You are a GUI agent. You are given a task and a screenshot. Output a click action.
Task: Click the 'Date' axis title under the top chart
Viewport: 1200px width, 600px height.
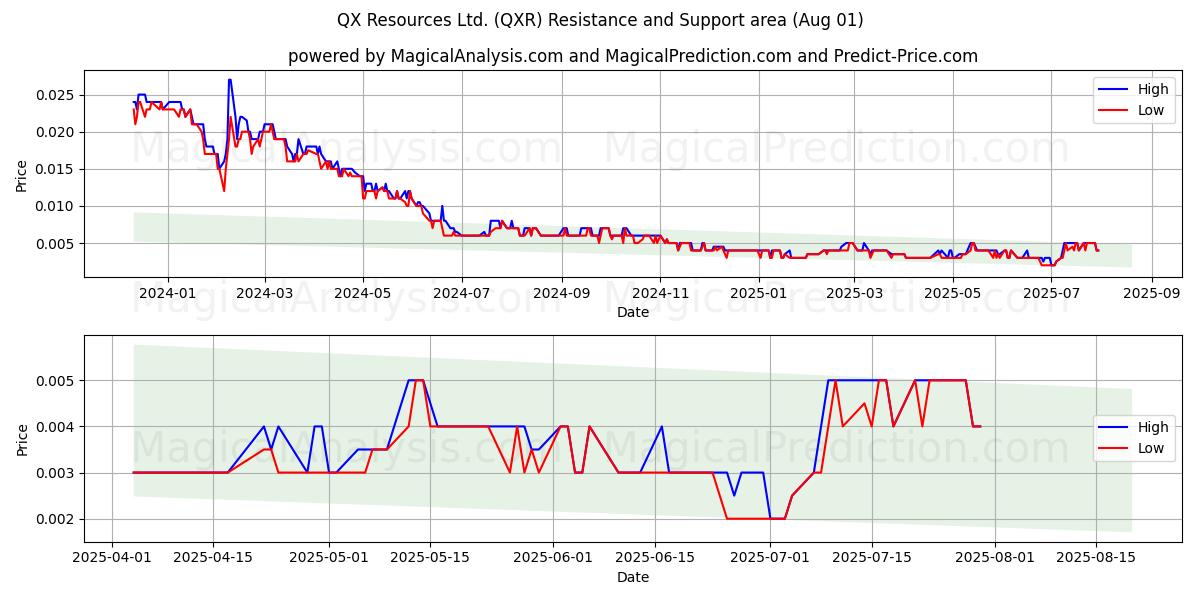coord(633,312)
